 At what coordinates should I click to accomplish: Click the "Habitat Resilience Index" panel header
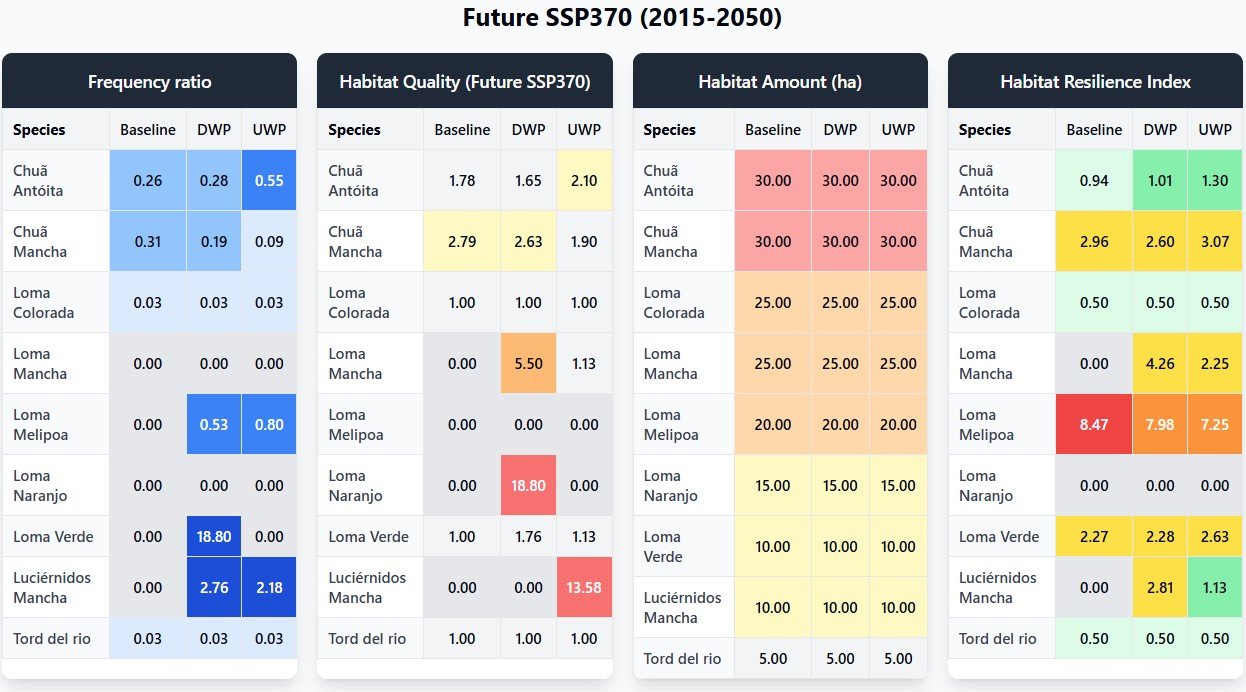coord(1095,82)
